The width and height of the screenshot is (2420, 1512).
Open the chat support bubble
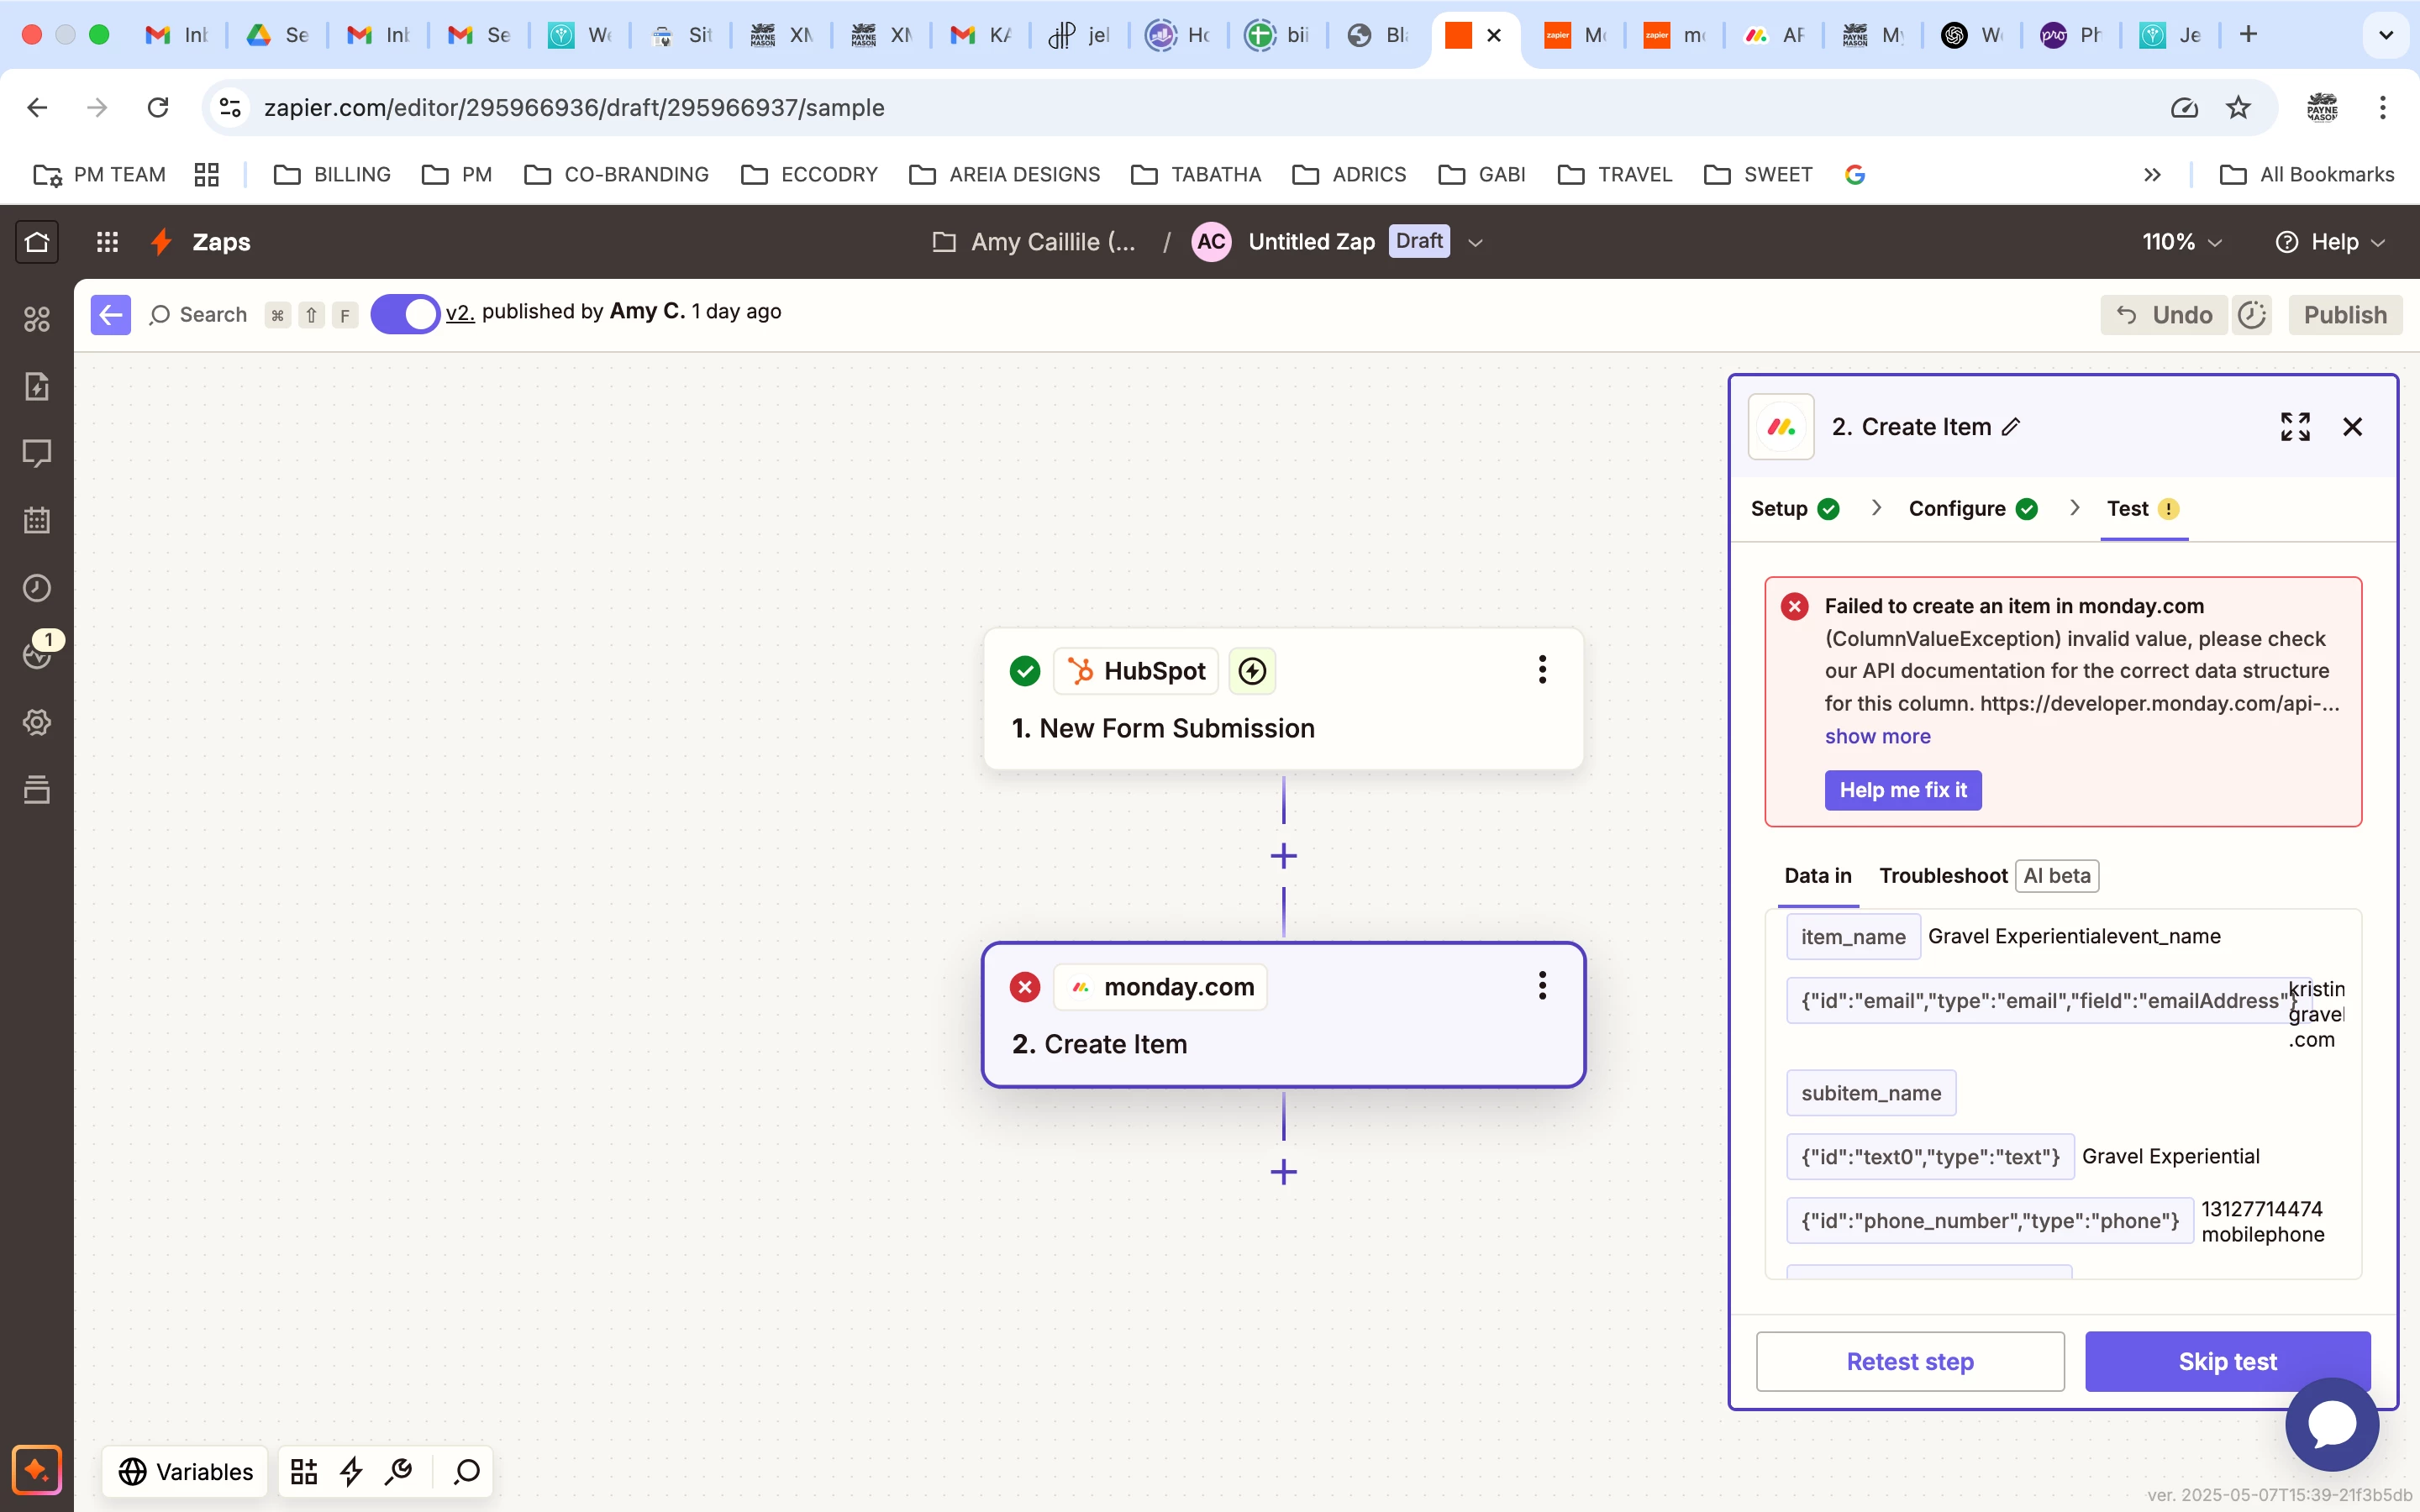tap(2332, 1424)
